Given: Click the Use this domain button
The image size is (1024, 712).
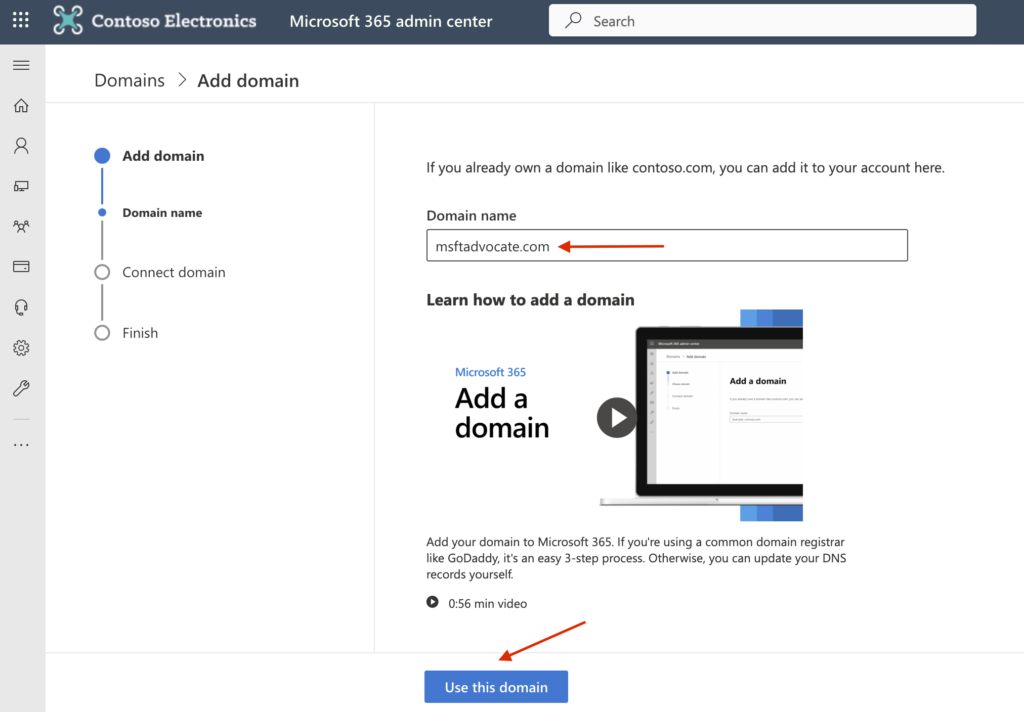Looking at the screenshot, I should pyautogui.click(x=496, y=687).
